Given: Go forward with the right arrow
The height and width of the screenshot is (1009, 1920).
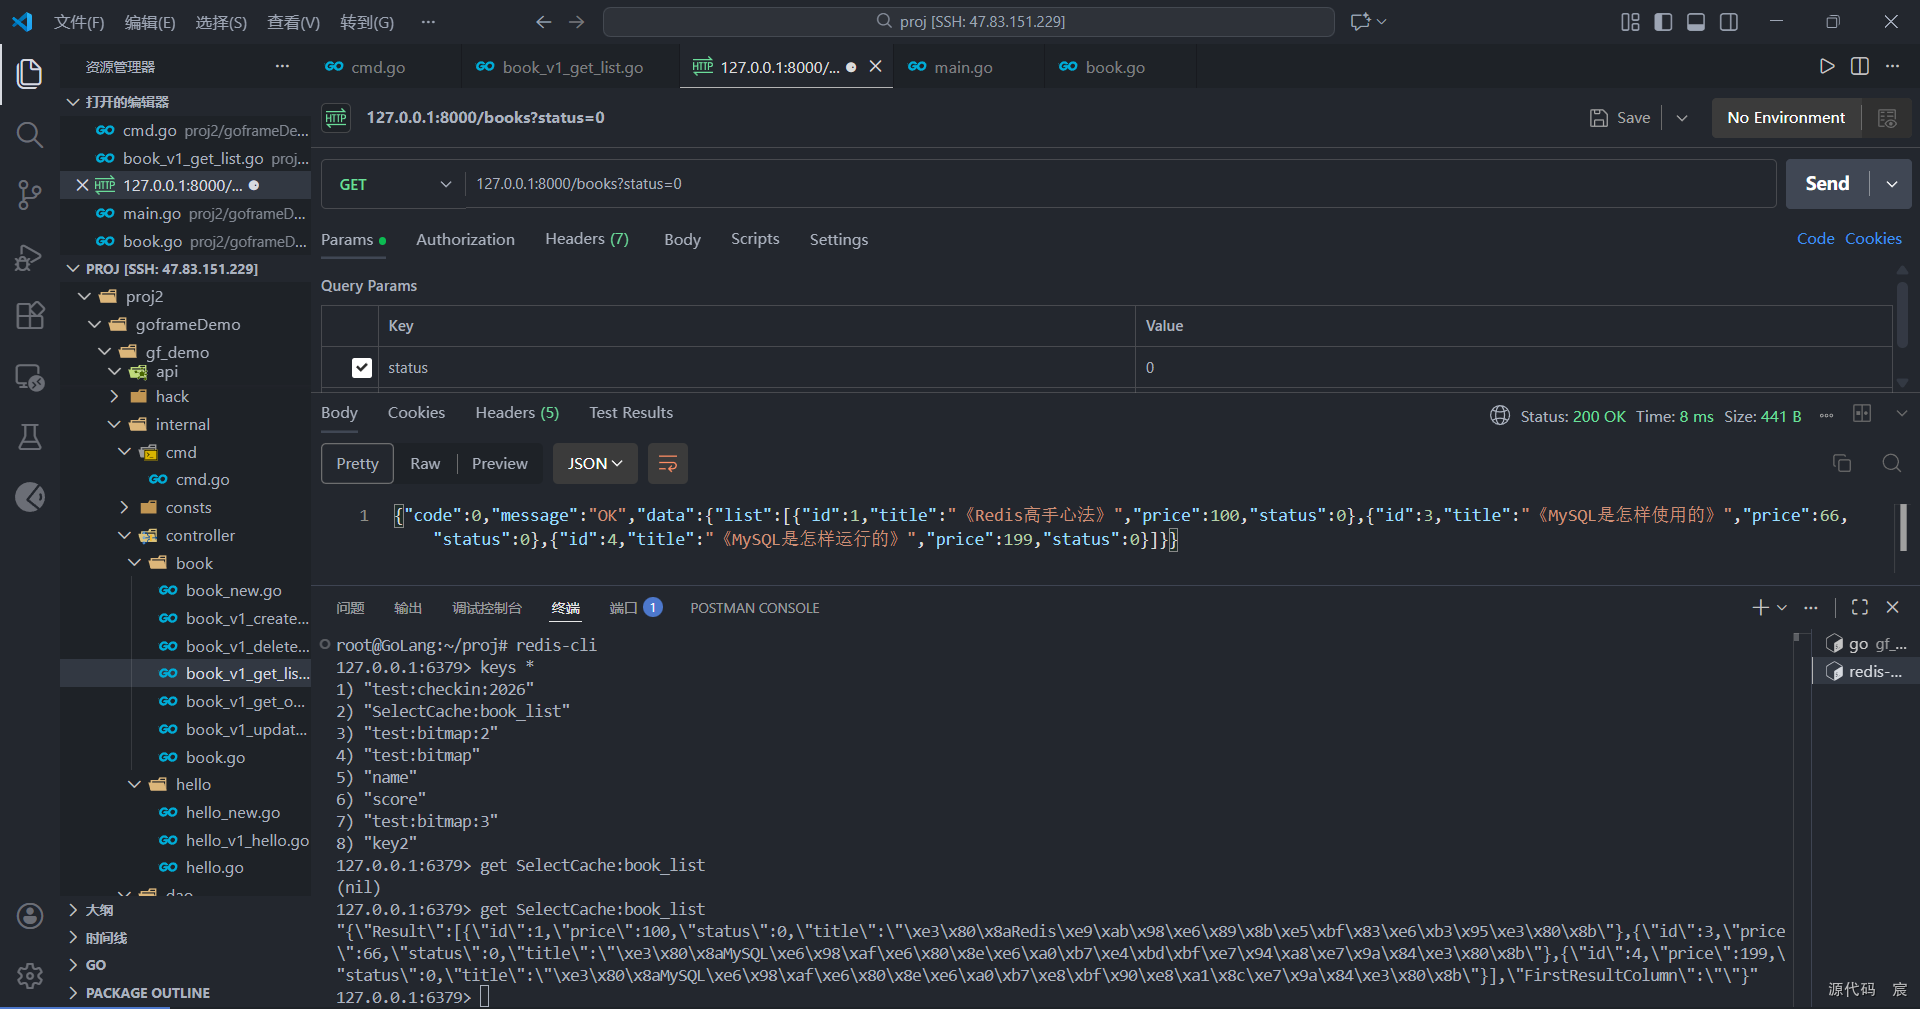Looking at the screenshot, I should click(x=577, y=22).
